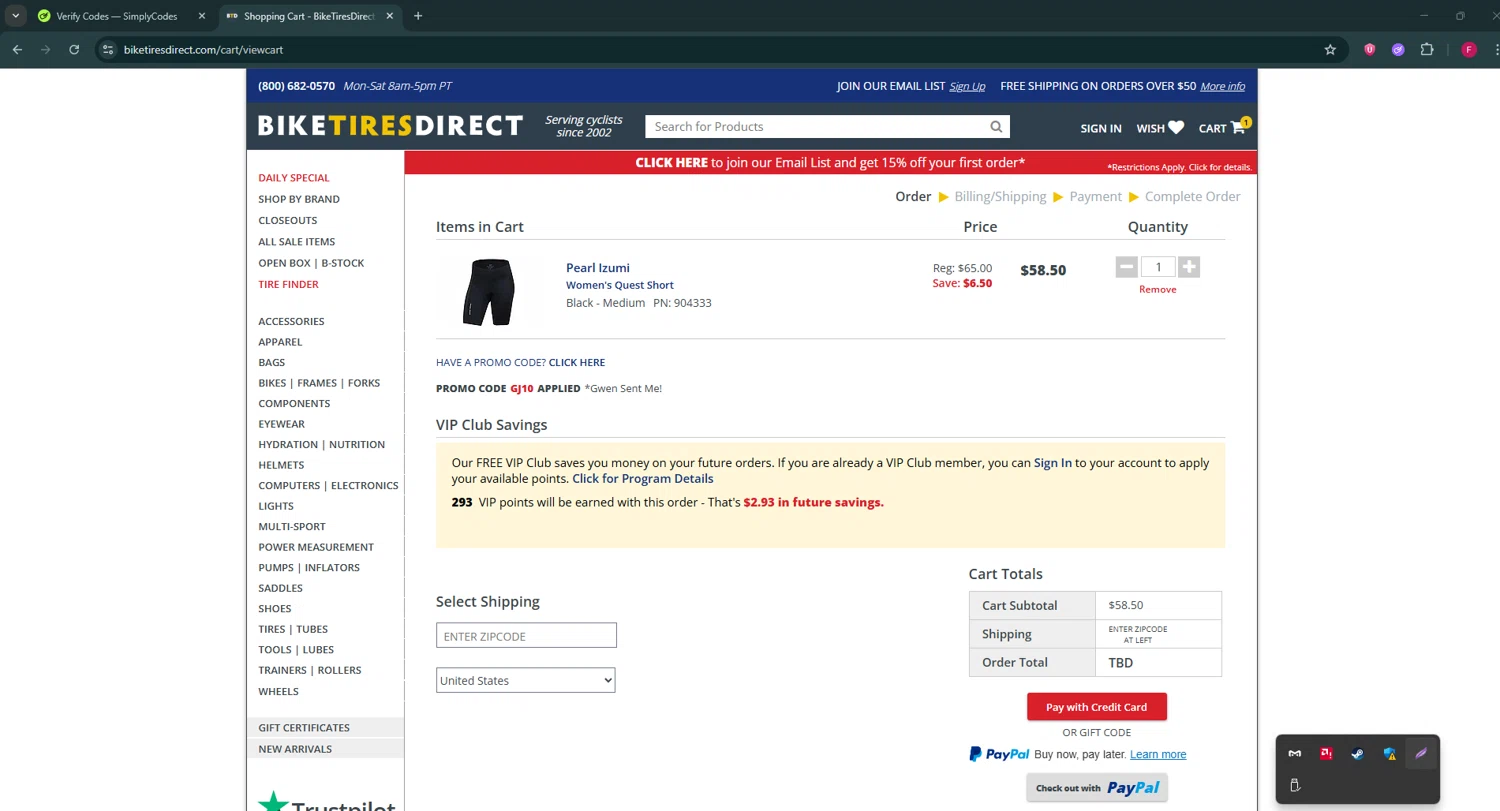This screenshot has width=1500, height=811.
Task: Click the purple feather tray icon
Action: tap(1420, 754)
